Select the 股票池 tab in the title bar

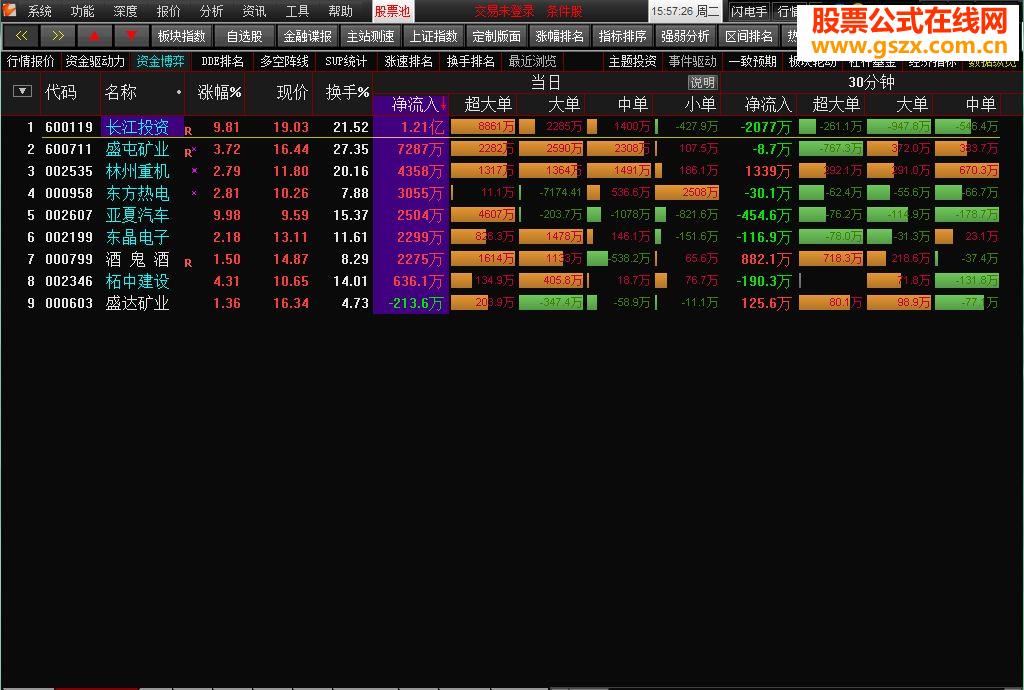point(392,11)
